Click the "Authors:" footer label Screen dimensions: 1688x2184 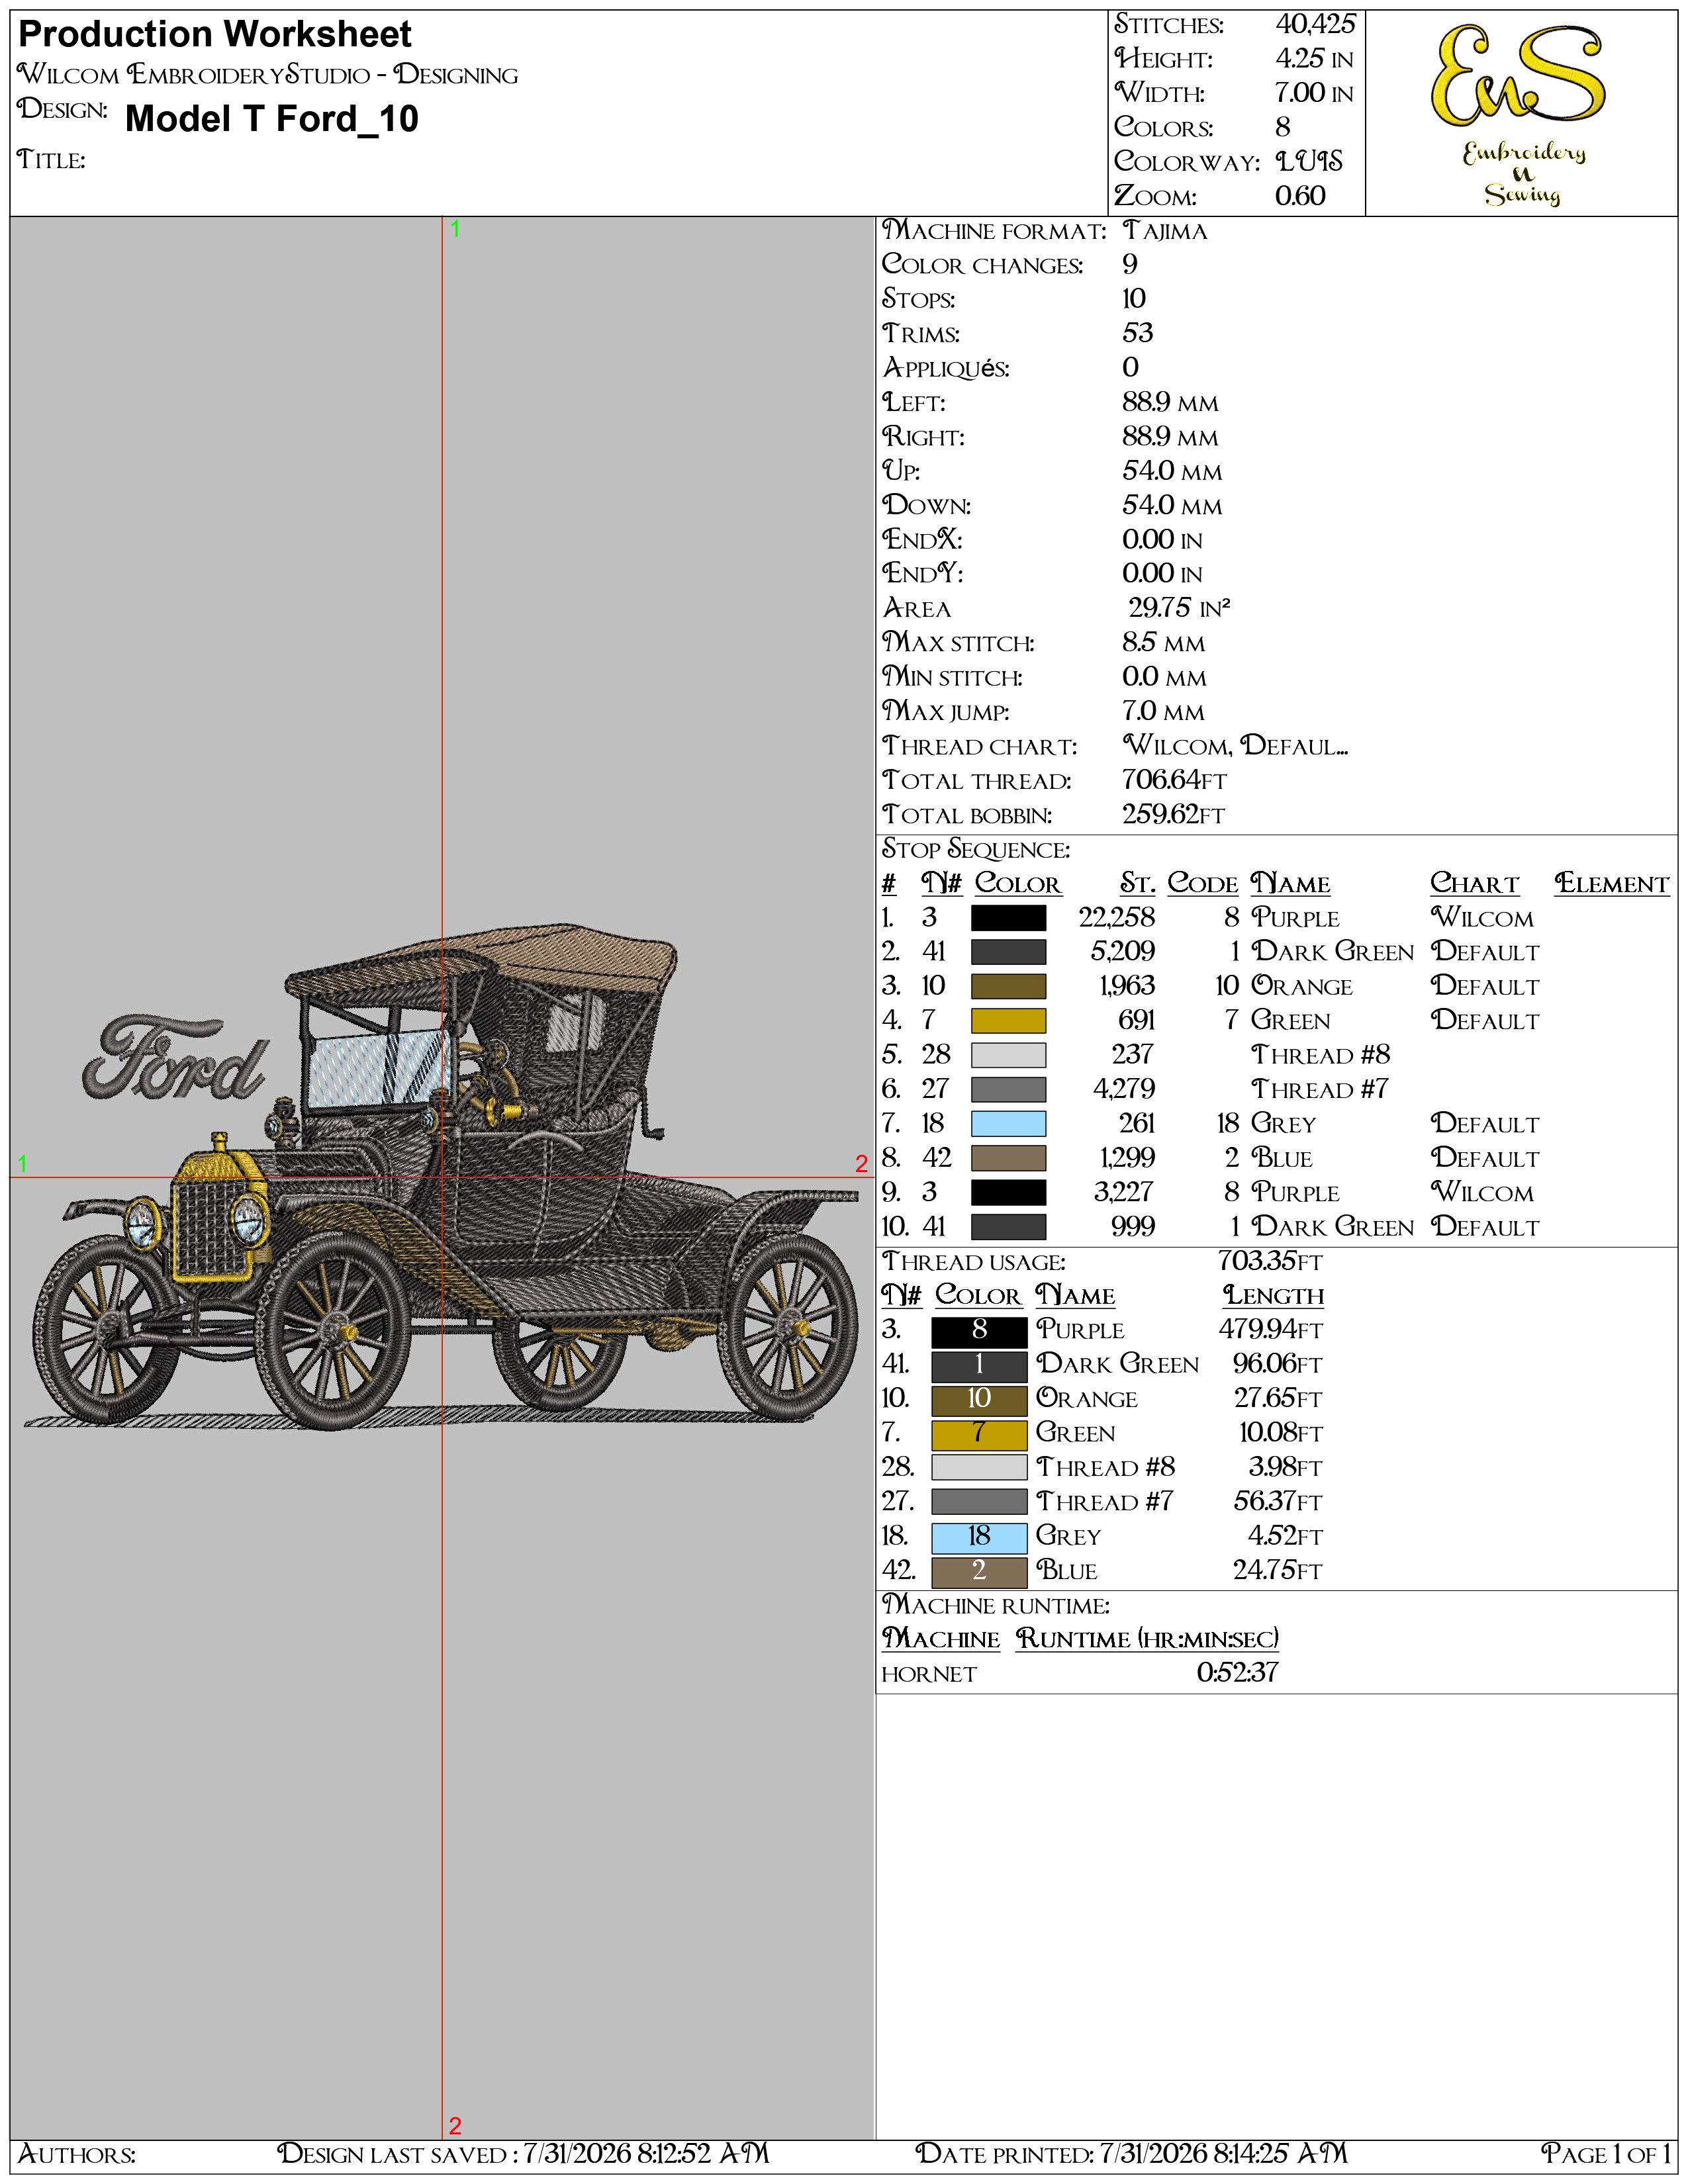77,2154
